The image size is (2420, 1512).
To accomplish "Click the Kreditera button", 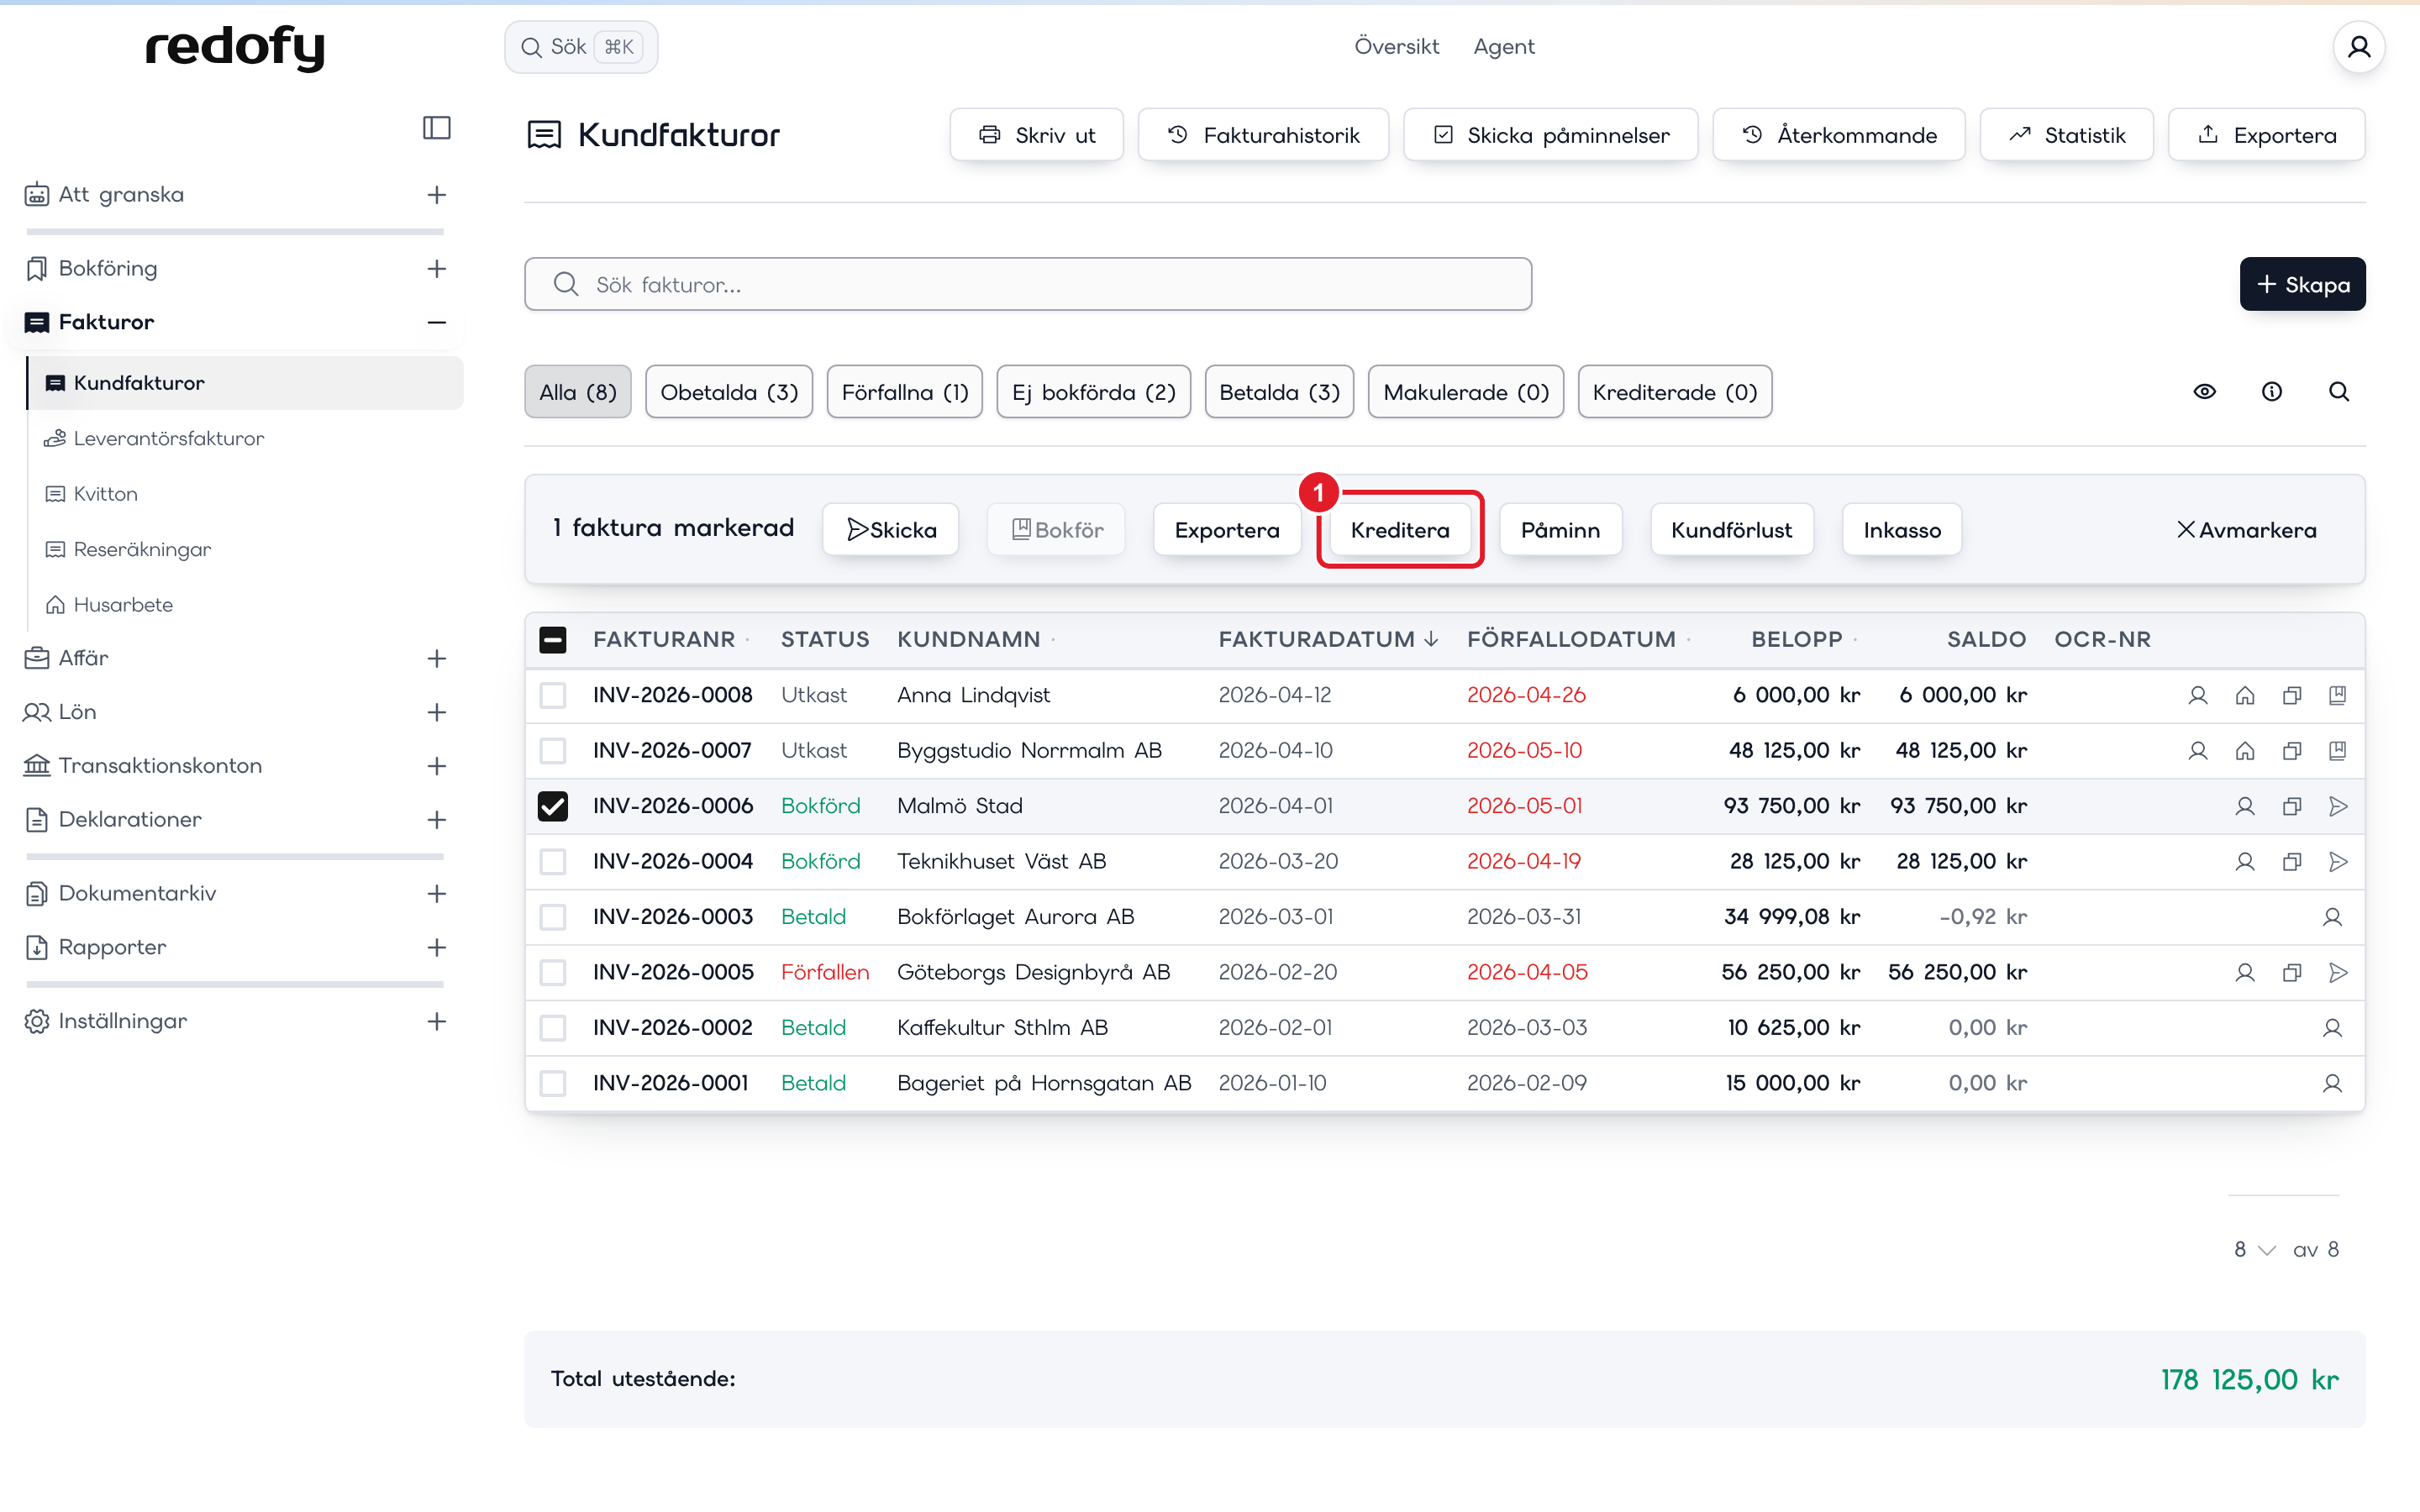I will [x=1400, y=530].
